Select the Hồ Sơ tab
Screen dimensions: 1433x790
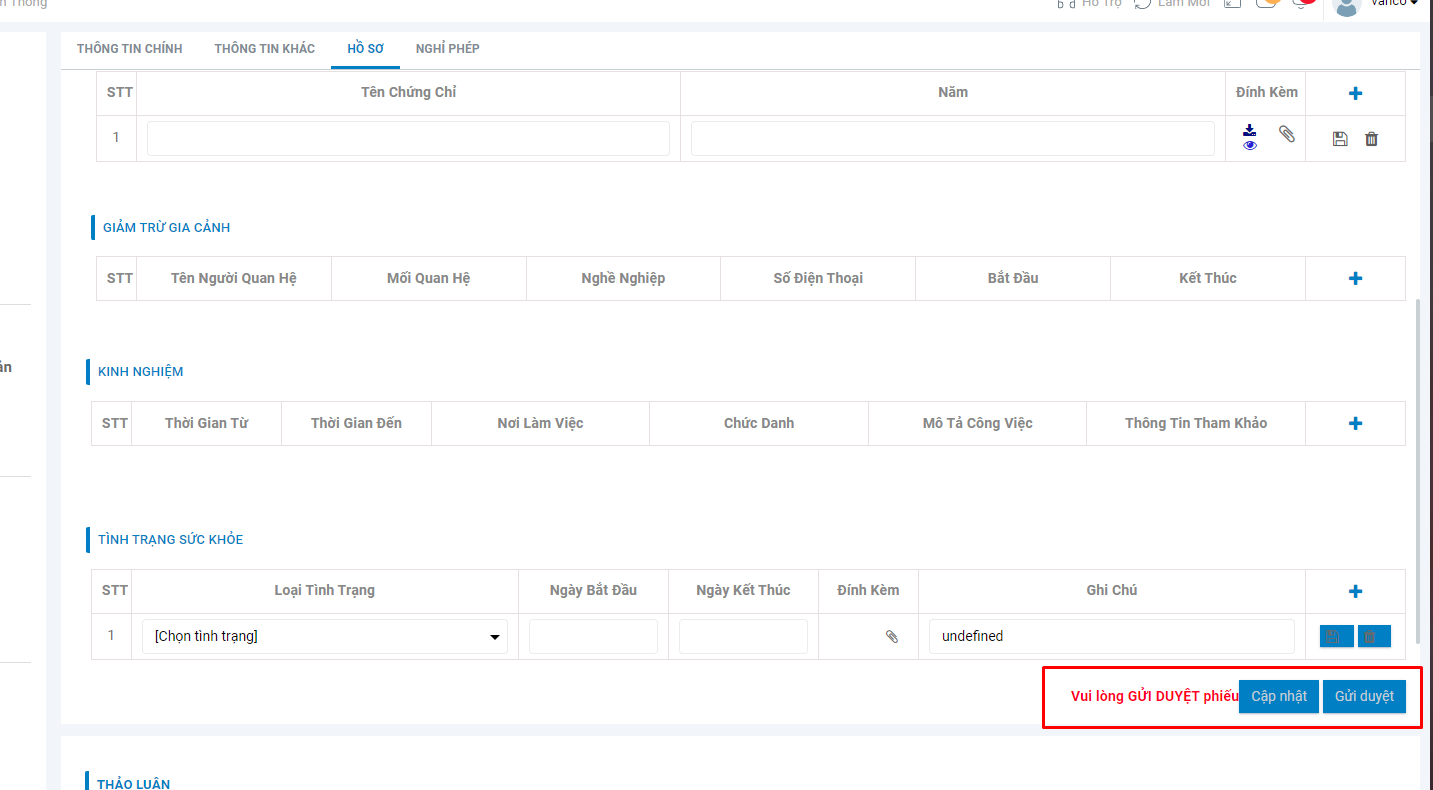point(366,48)
